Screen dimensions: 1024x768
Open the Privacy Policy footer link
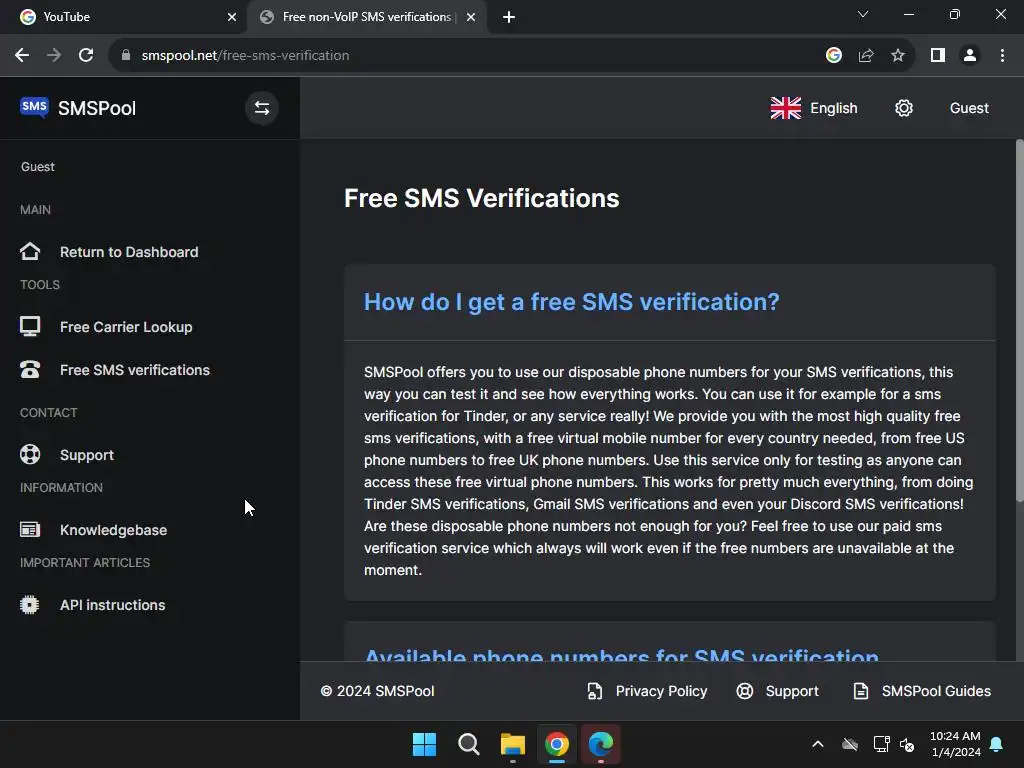661,691
